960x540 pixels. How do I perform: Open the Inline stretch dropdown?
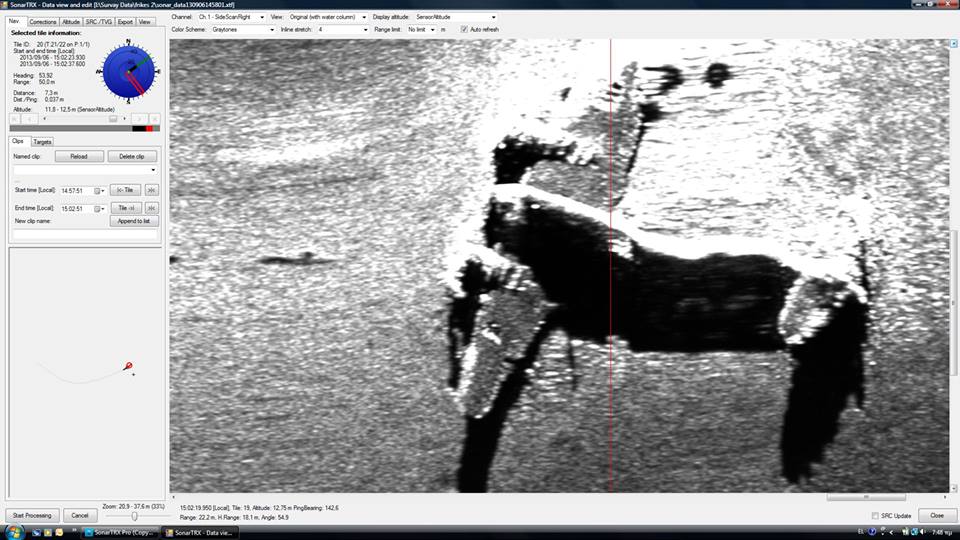(x=342, y=30)
